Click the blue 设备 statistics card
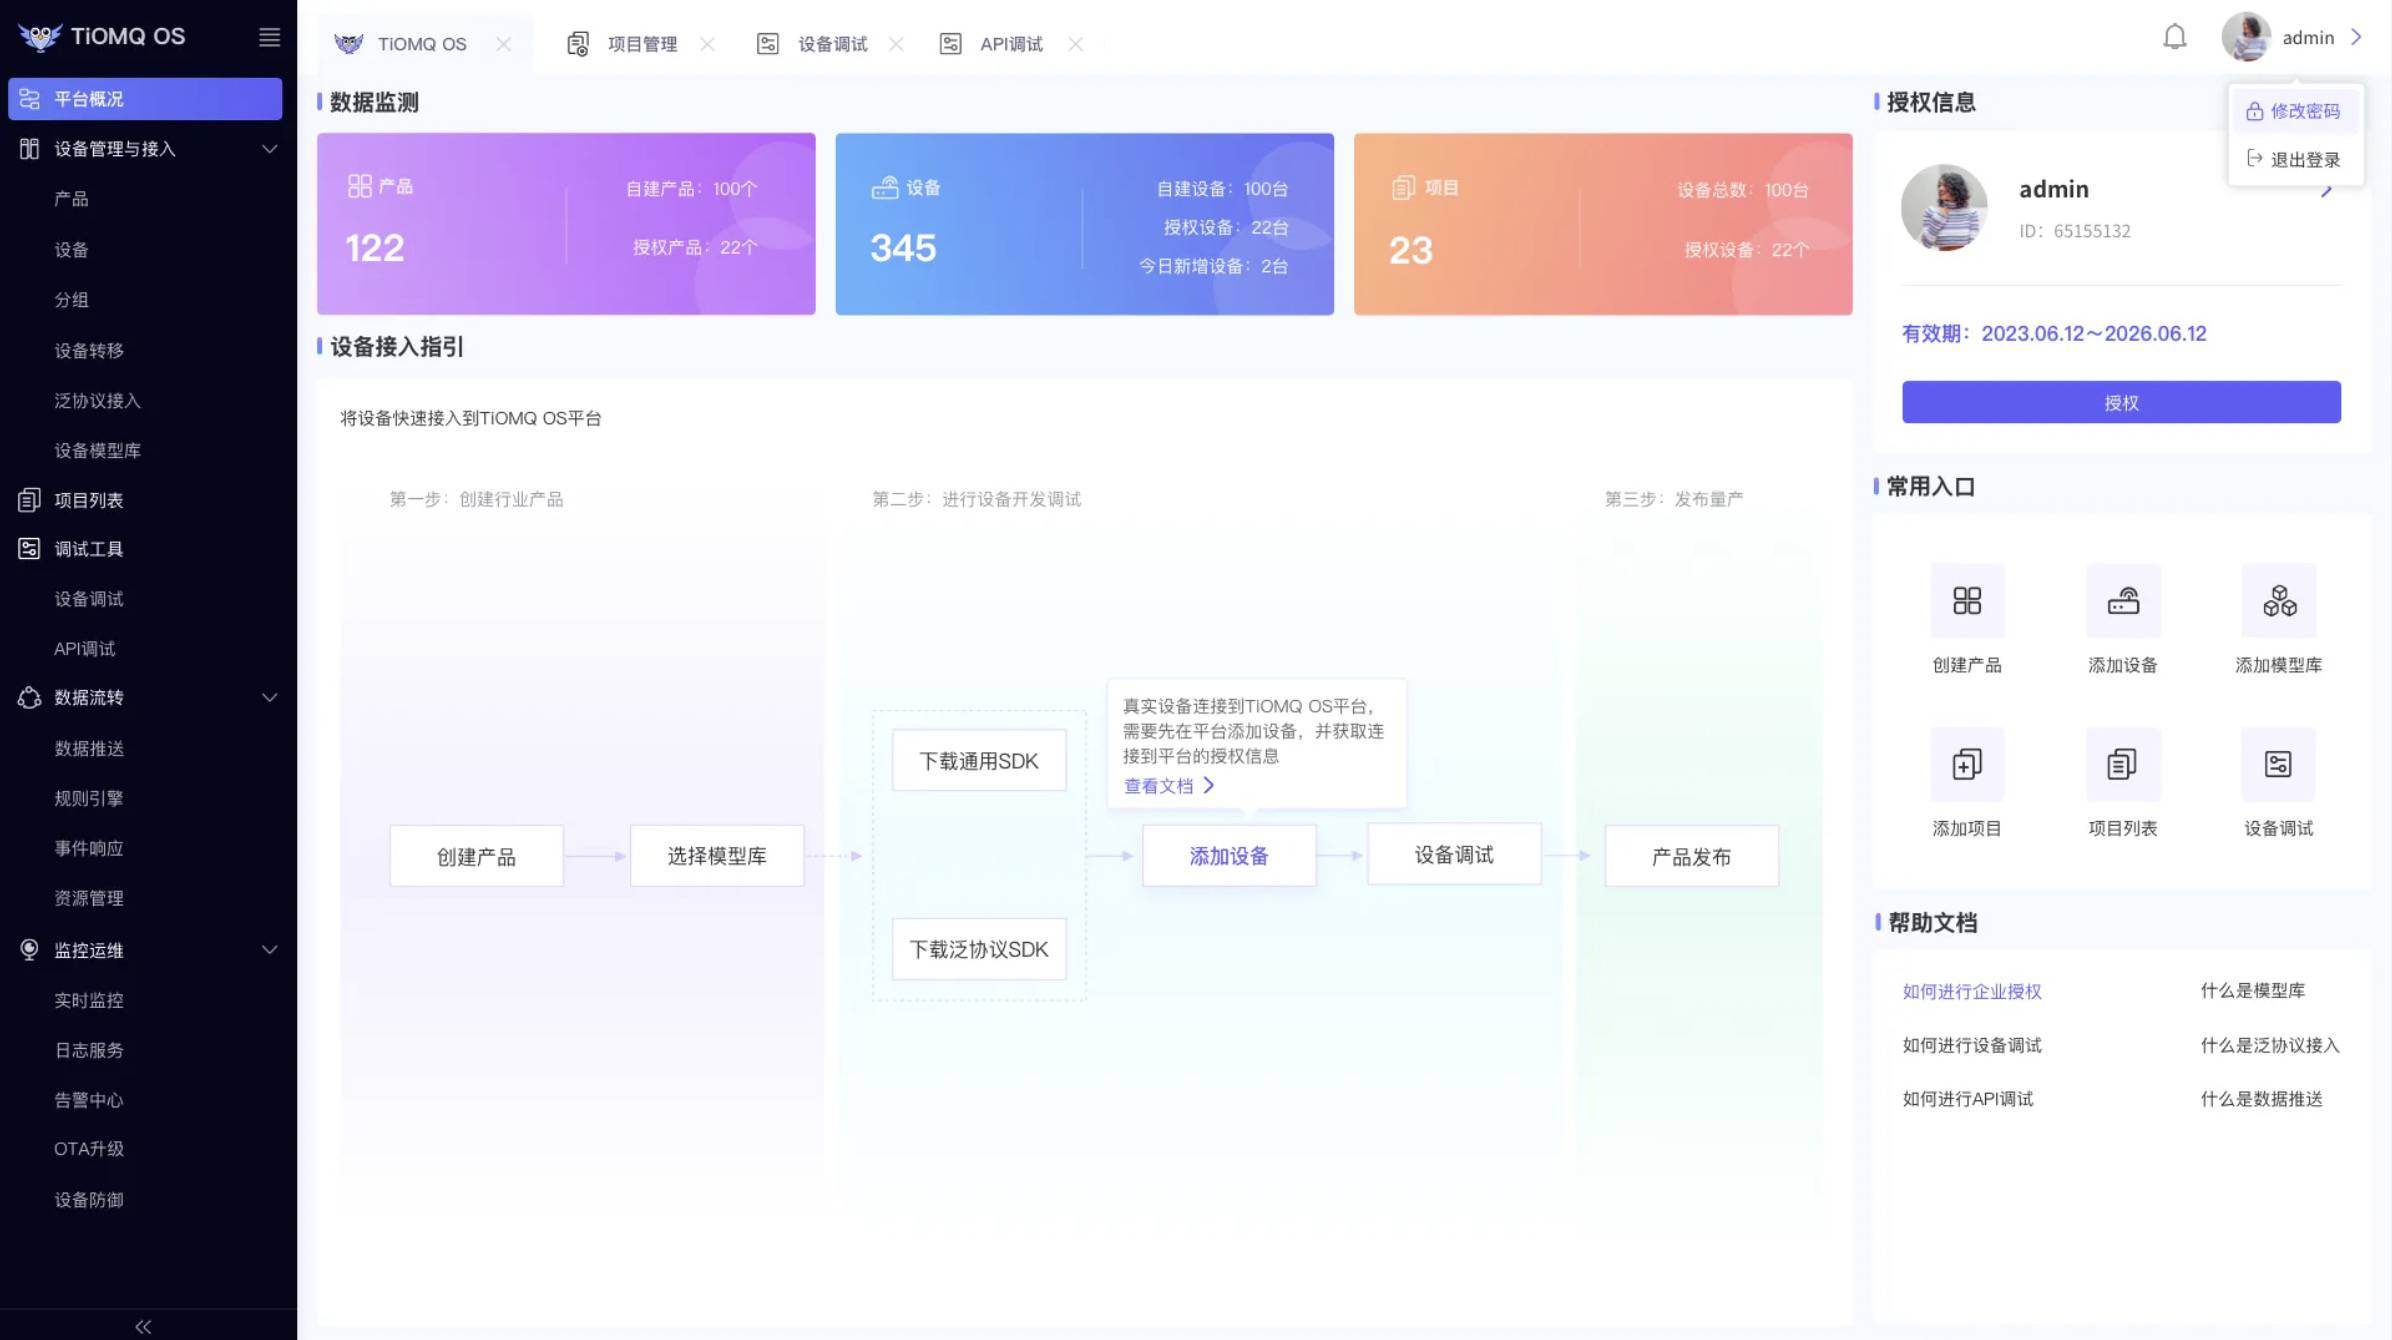 coord(1084,224)
